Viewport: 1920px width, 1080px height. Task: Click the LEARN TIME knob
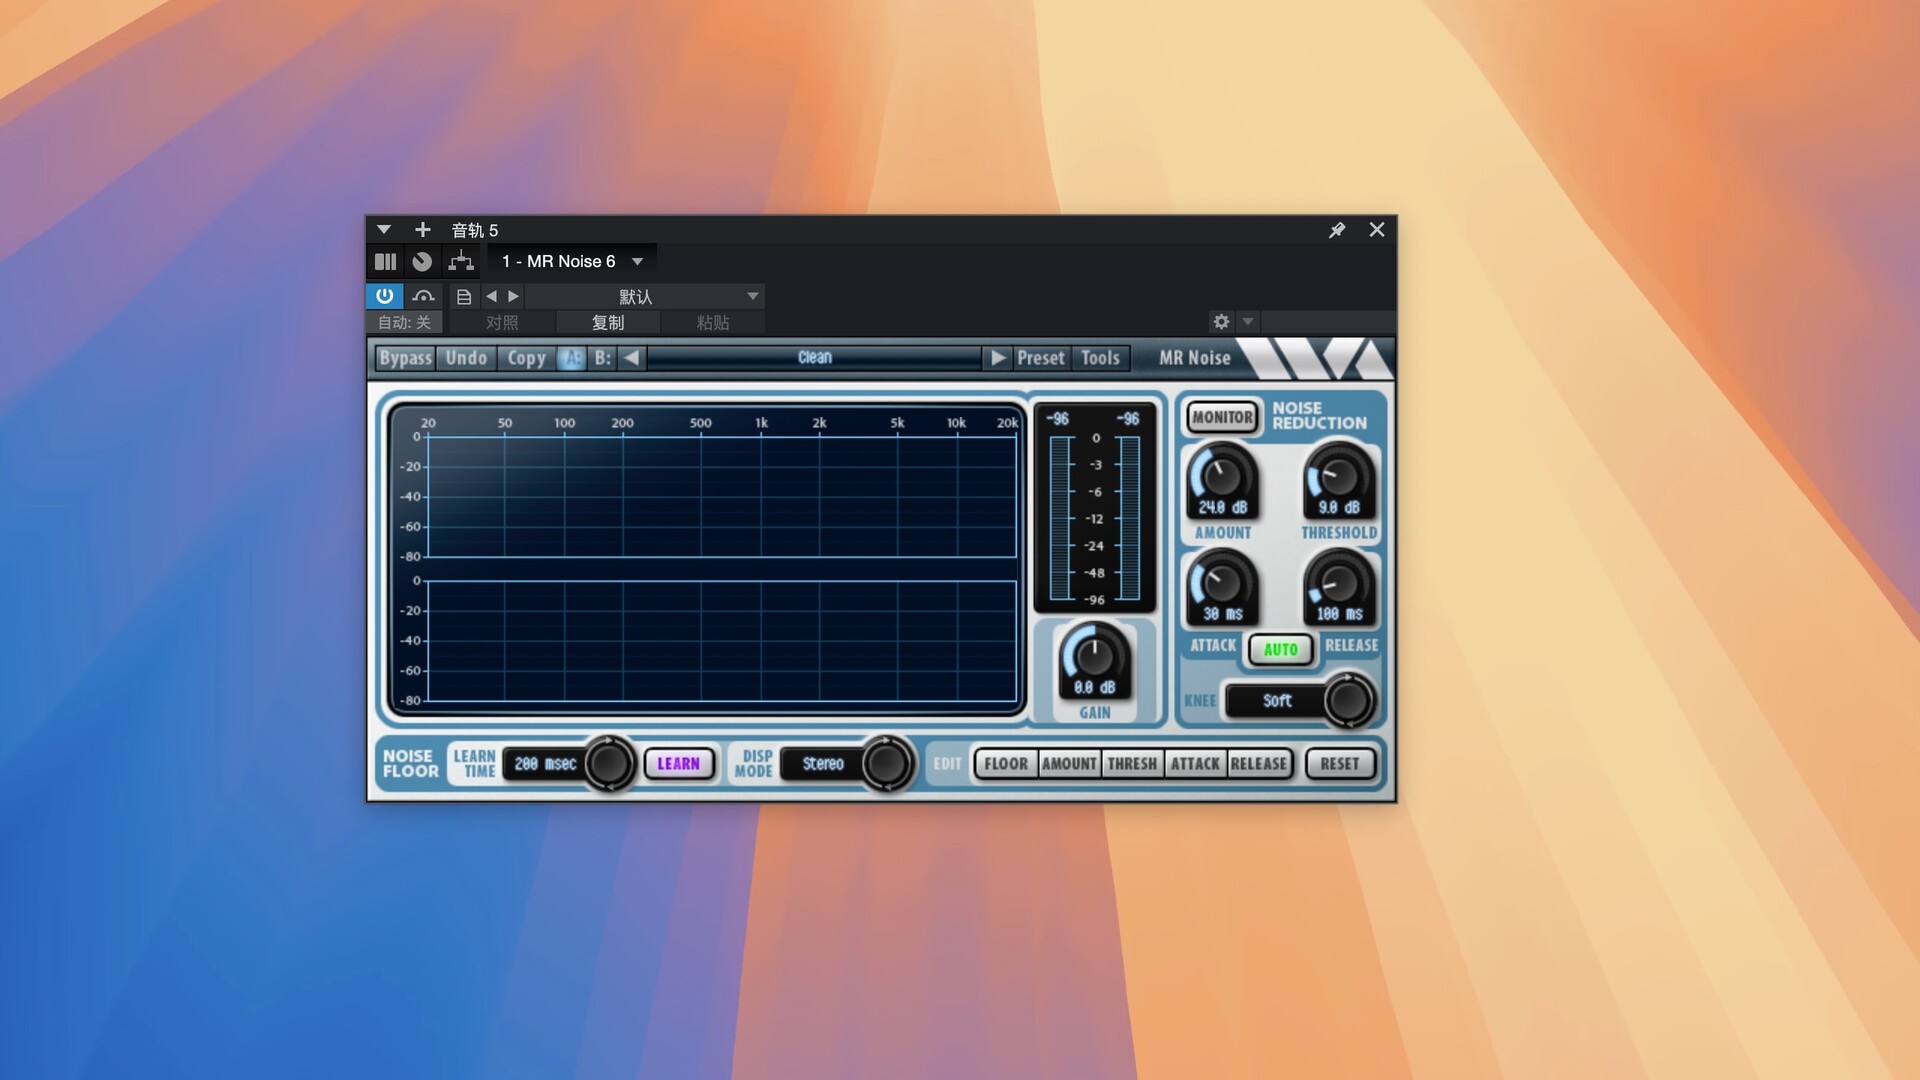click(x=609, y=764)
